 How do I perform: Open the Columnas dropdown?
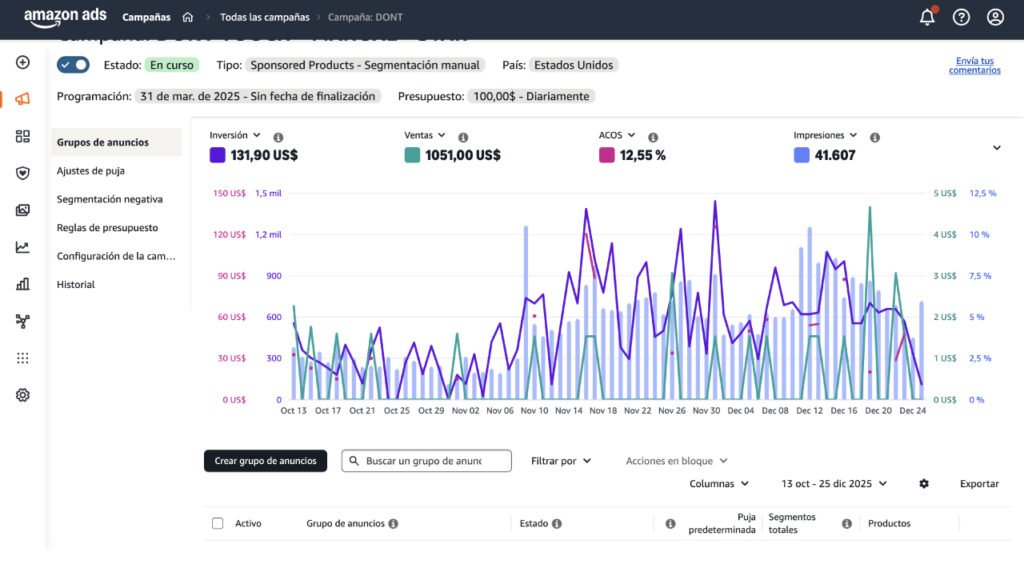coord(719,484)
